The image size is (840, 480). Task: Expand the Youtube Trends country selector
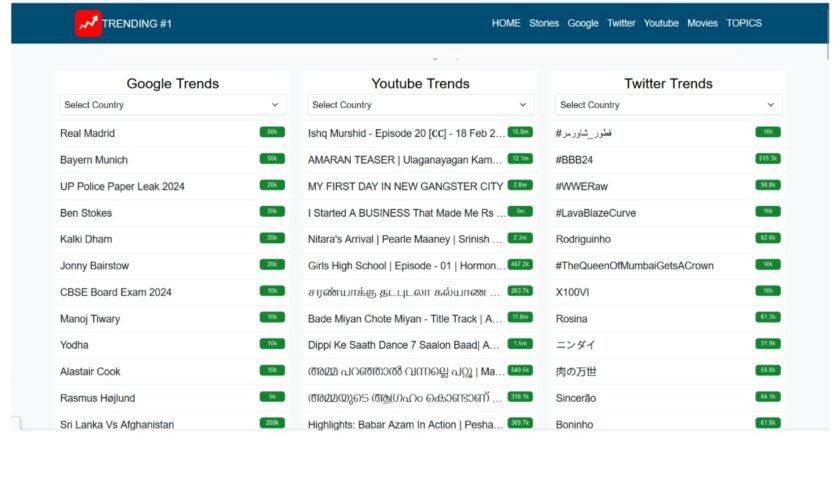[420, 105]
